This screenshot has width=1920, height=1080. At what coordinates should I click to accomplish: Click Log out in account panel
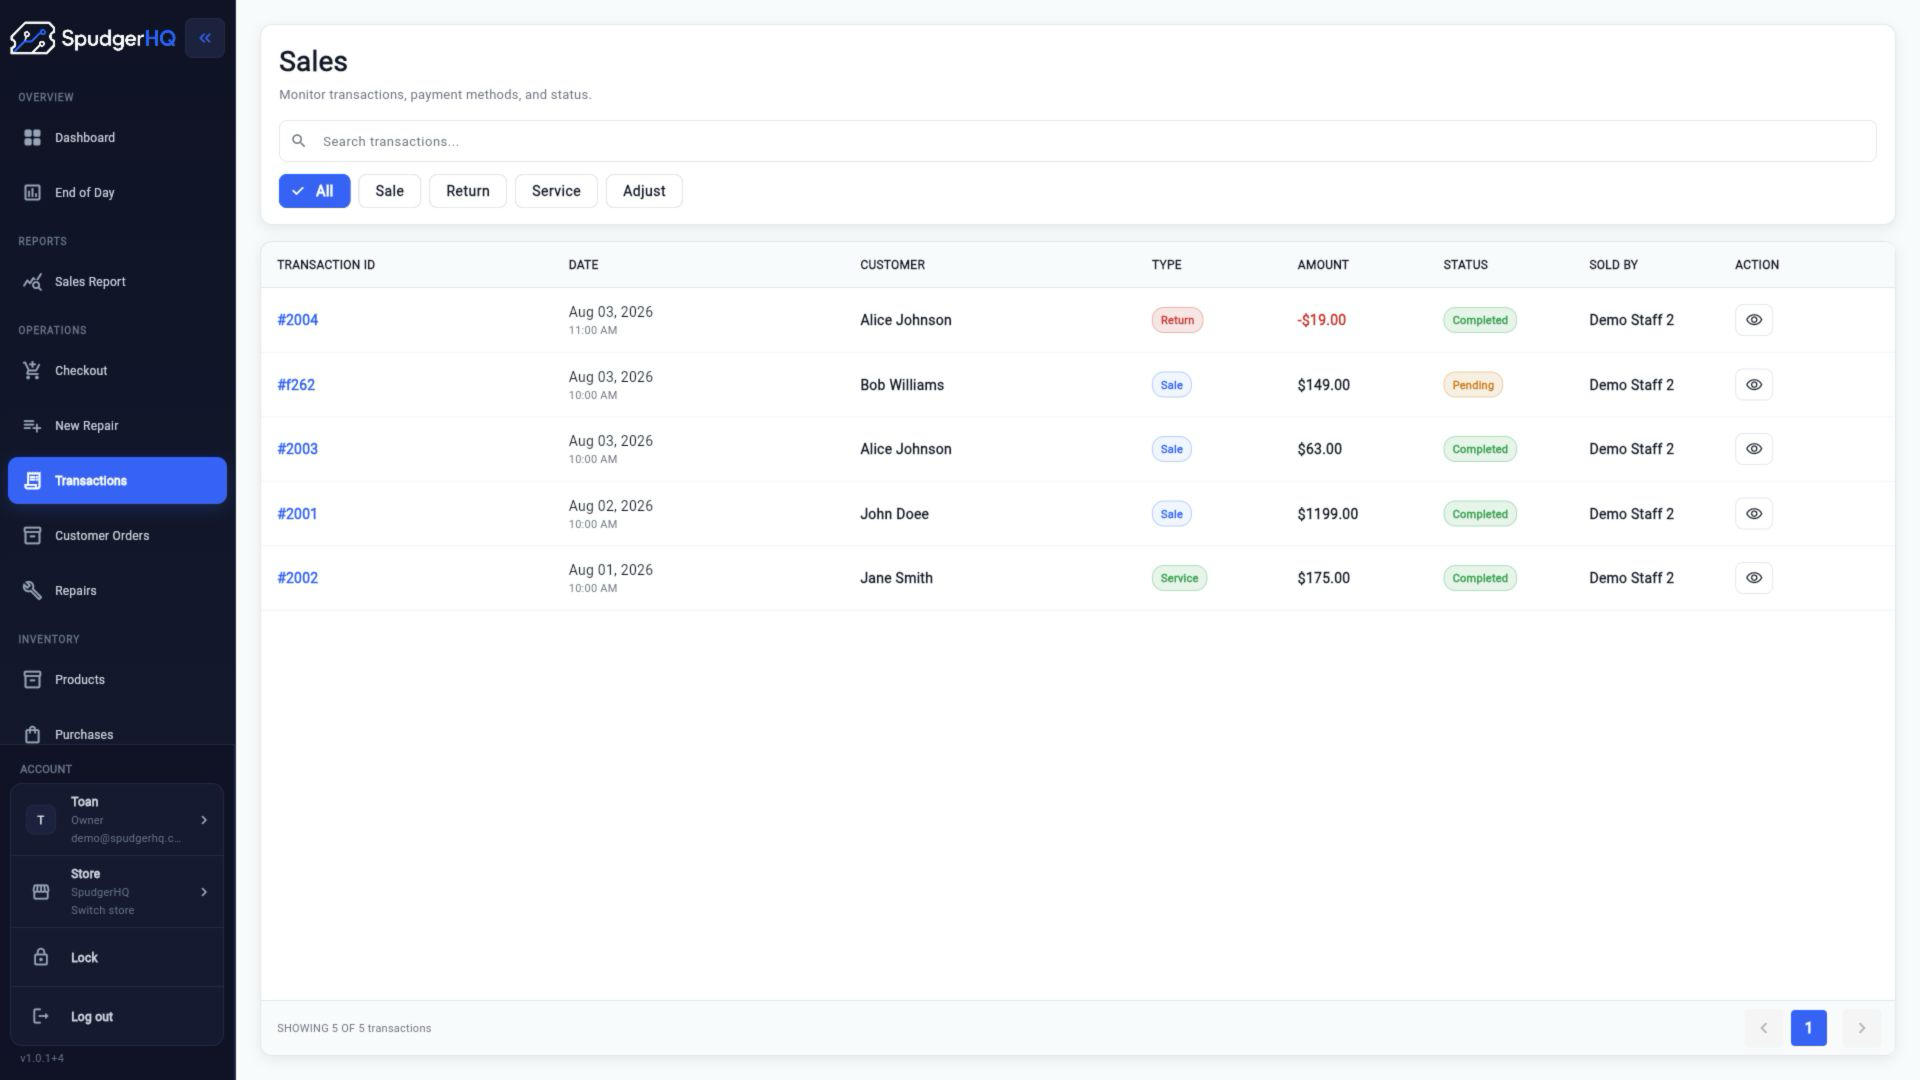[x=117, y=1016]
